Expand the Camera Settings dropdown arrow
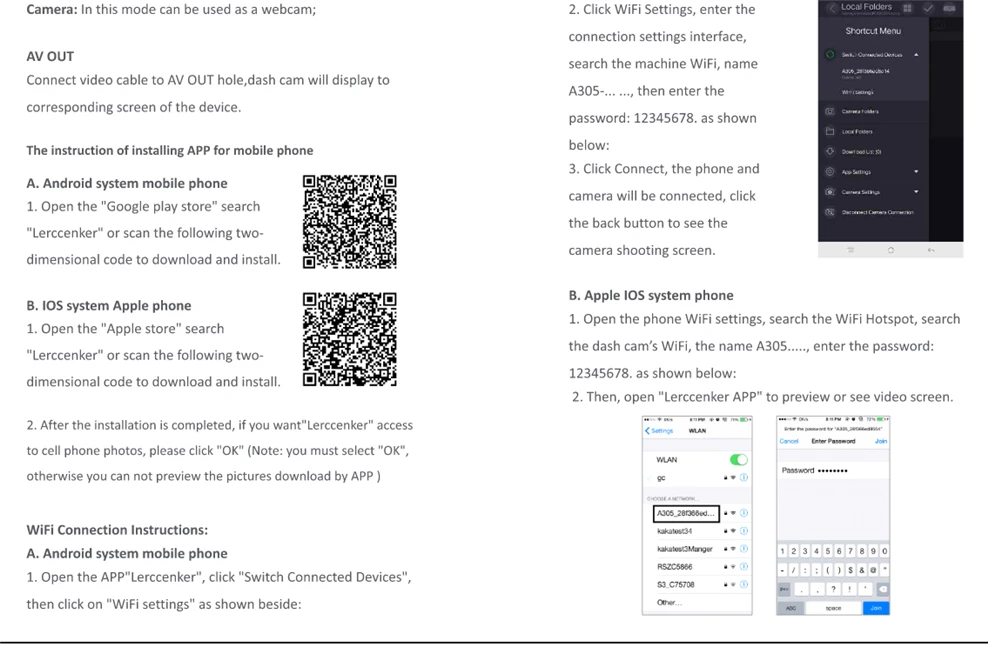 [916, 192]
